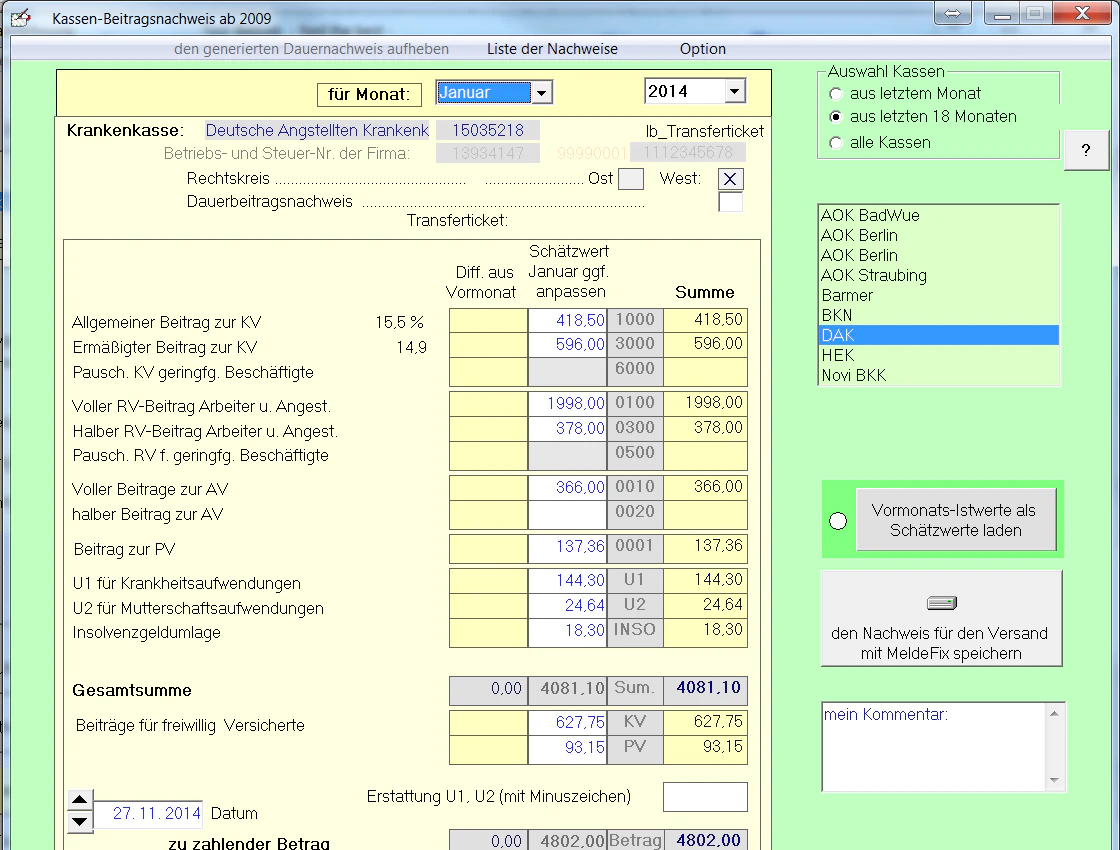Click U2 Mutterschaftsaufwendungen Schätzwert 24,64 field
Screen dimensions: 1120x850
(x=567, y=605)
